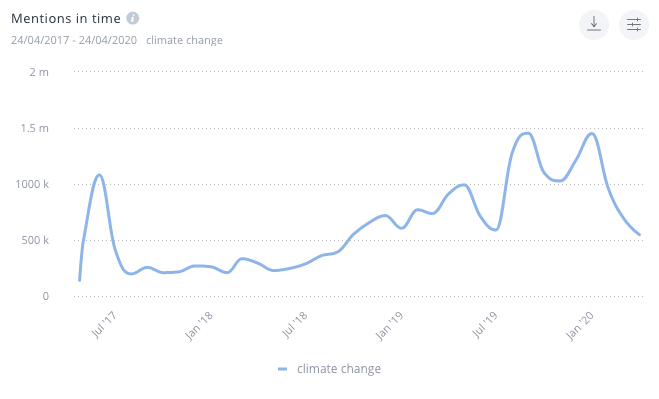Select the Jul '17 axis label
The width and height of the screenshot is (659, 399).
point(104,325)
